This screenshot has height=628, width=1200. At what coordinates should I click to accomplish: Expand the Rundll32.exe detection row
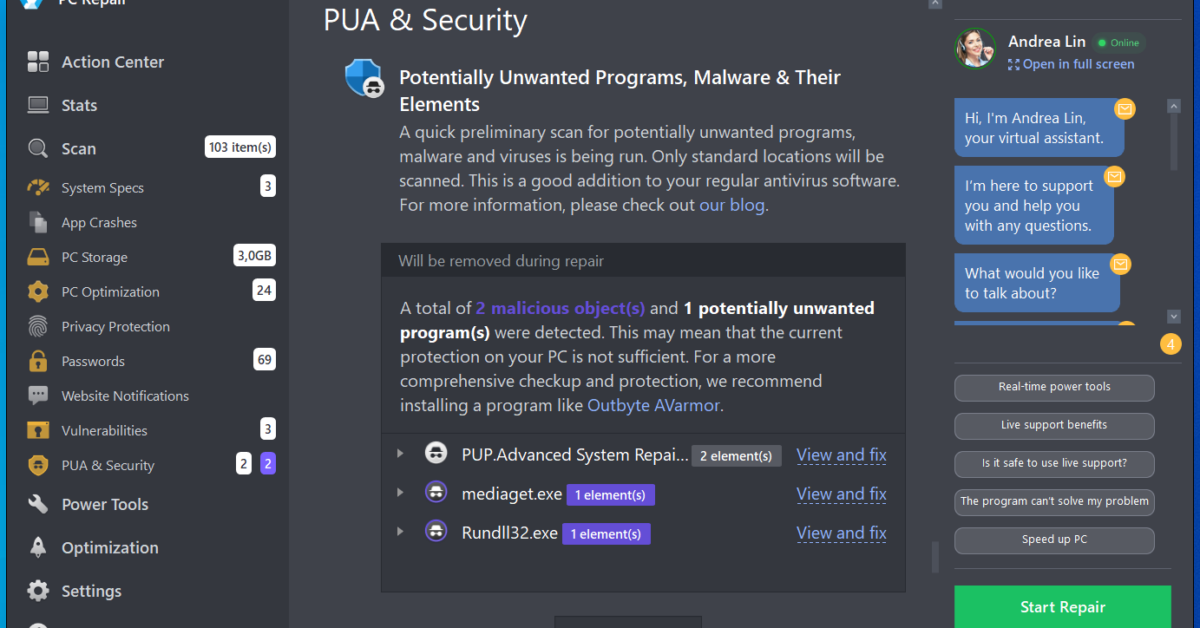pos(400,532)
